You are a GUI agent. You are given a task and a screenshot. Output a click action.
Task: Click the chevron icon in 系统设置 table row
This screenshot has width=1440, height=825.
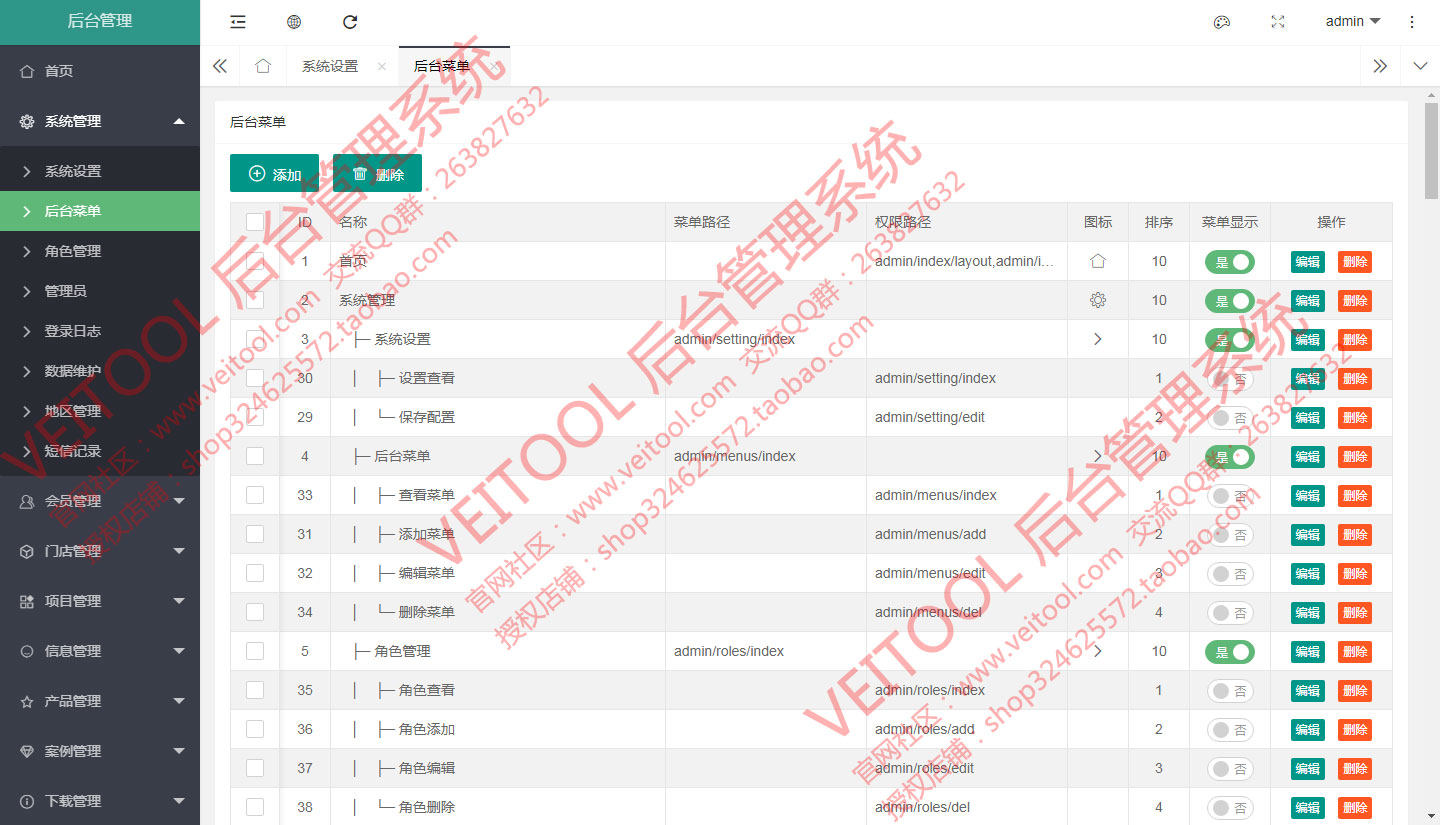[1098, 339]
